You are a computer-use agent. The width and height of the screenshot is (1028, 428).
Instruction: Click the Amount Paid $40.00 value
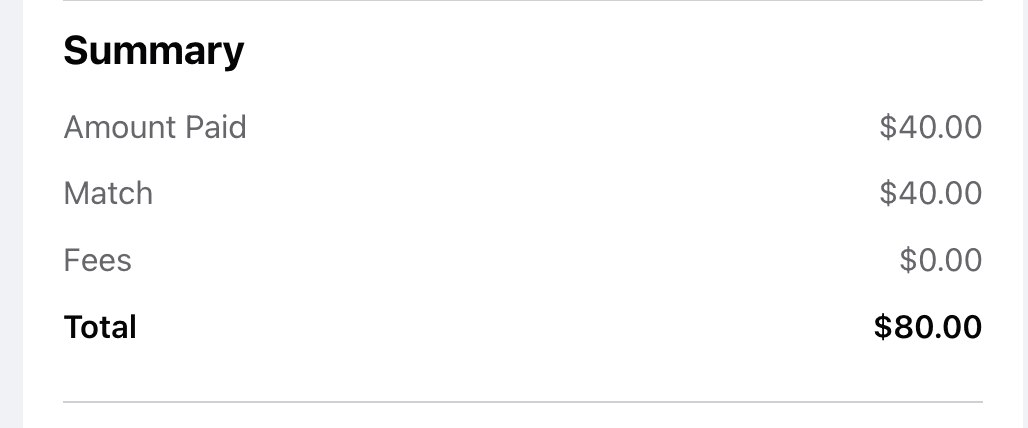[x=930, y=127]
